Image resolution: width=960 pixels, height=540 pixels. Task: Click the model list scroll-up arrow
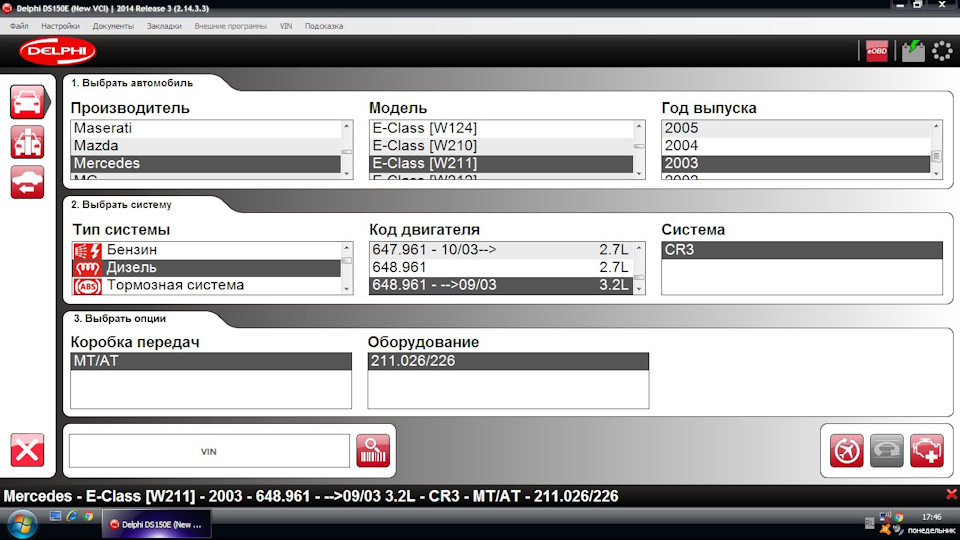(x=639, y=126)
